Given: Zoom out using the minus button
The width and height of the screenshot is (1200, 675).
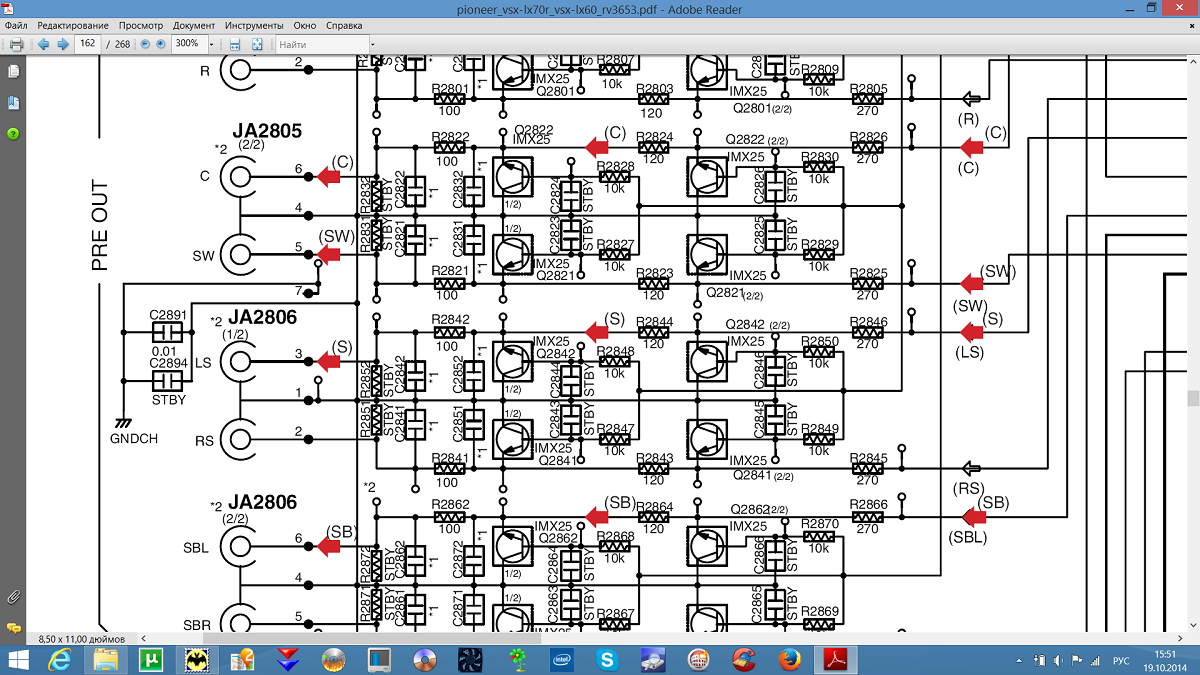Looking at the screenshot, I should tap(145, 44).
